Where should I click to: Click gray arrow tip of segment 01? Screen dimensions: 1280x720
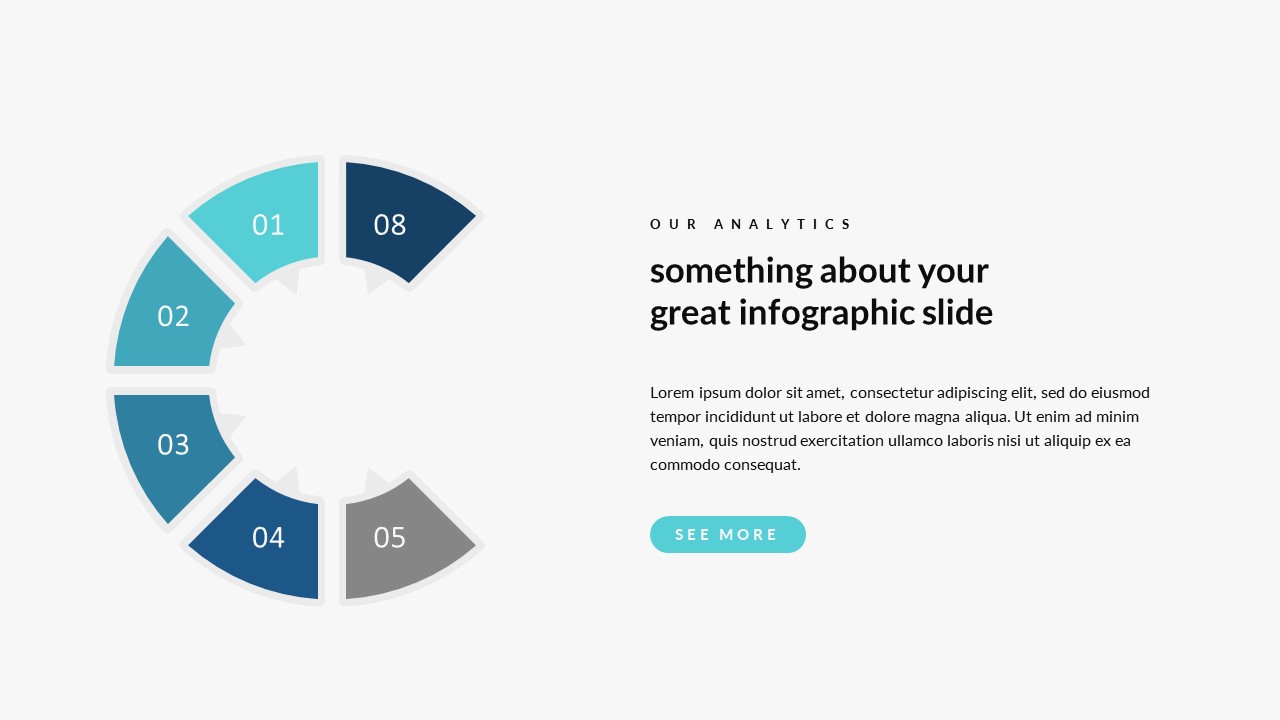[x=289, y=283]
